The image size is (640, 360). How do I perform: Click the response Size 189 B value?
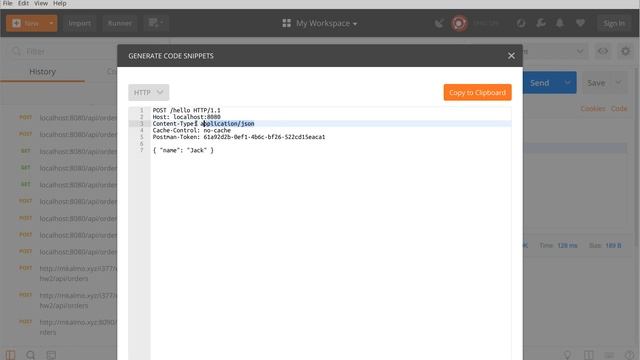pyautogui.click(x=613, y=245)
